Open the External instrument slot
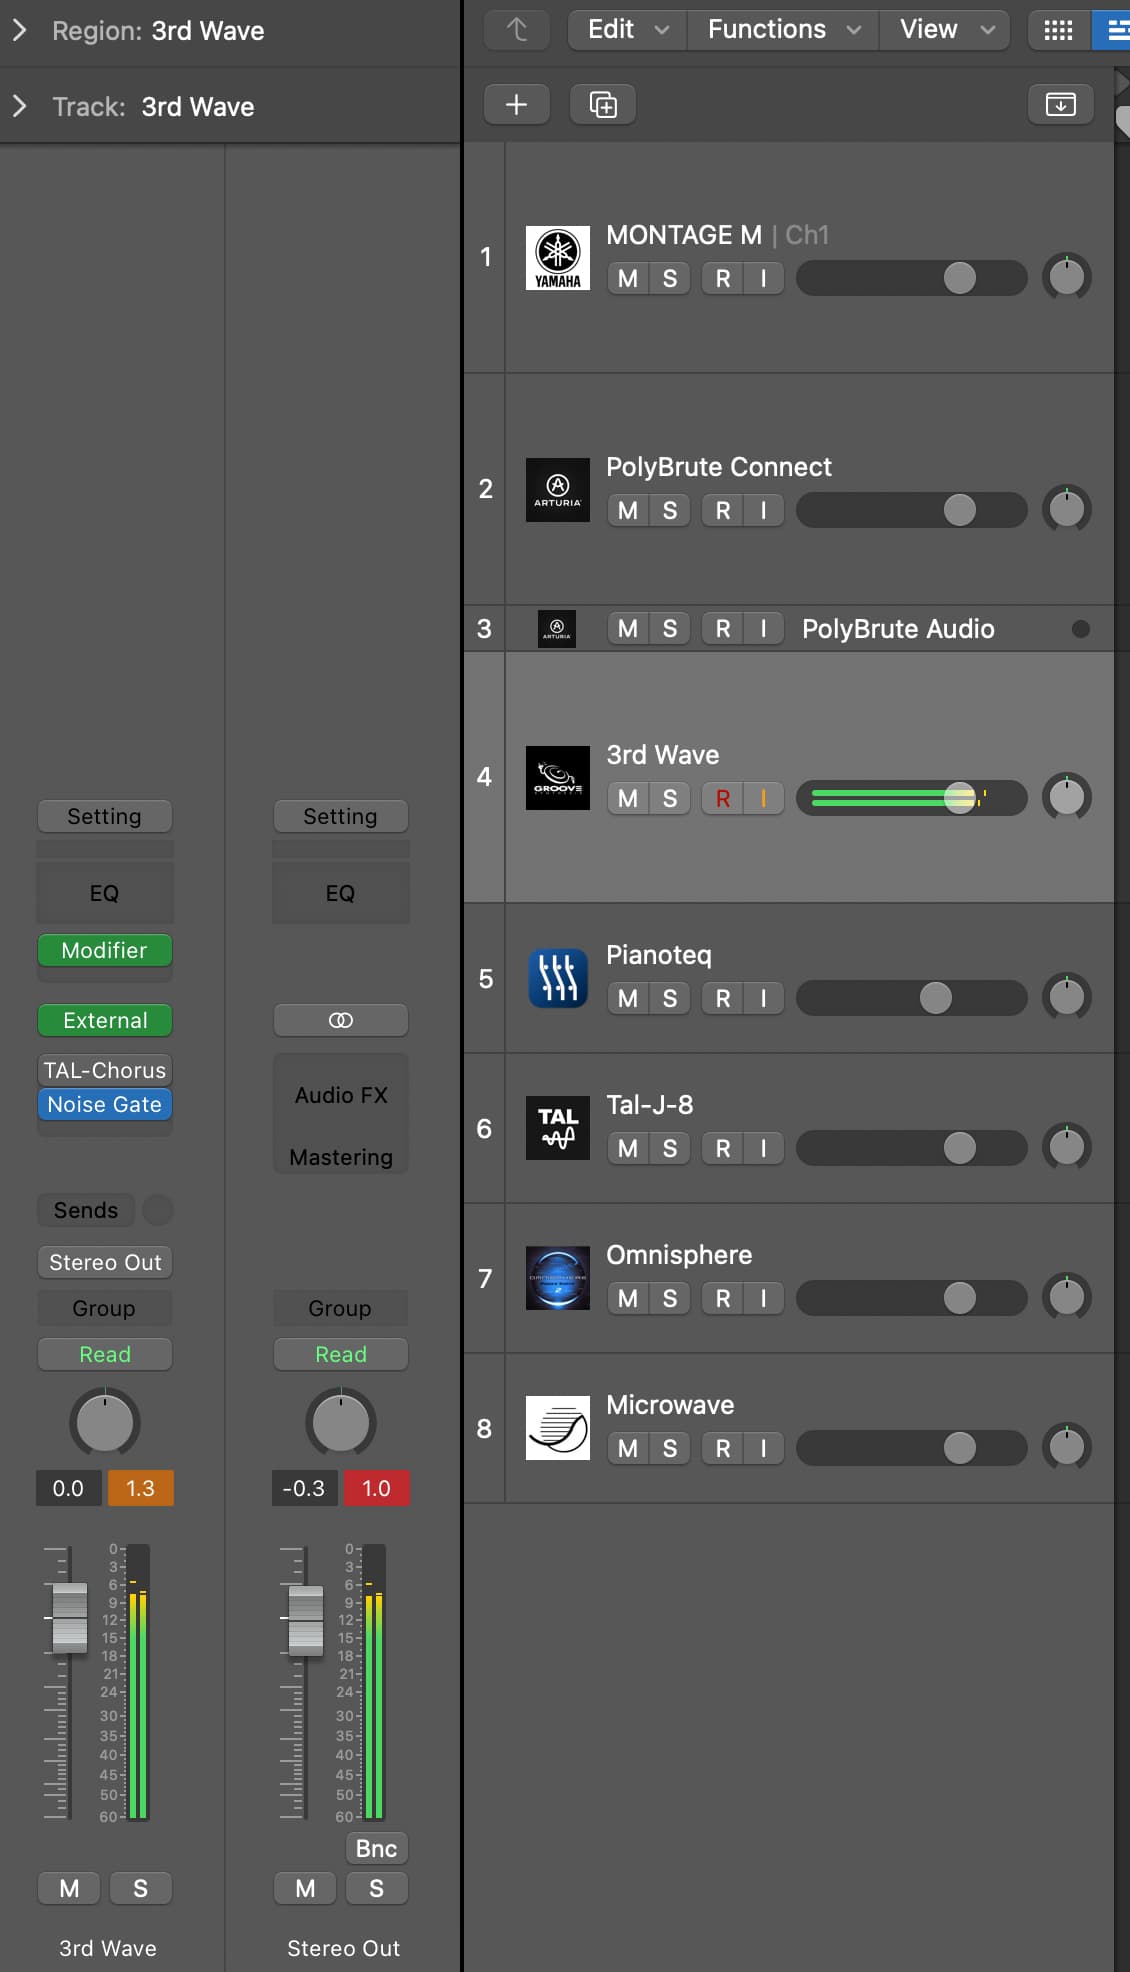This screenshot has height=1972, width=1130. coord(105,1020)
